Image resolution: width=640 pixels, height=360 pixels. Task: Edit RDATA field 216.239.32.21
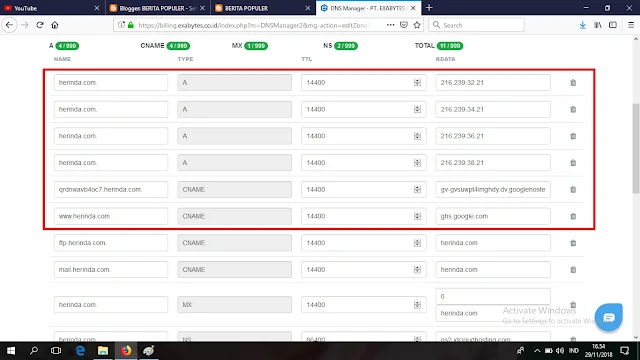click(493, 82)
